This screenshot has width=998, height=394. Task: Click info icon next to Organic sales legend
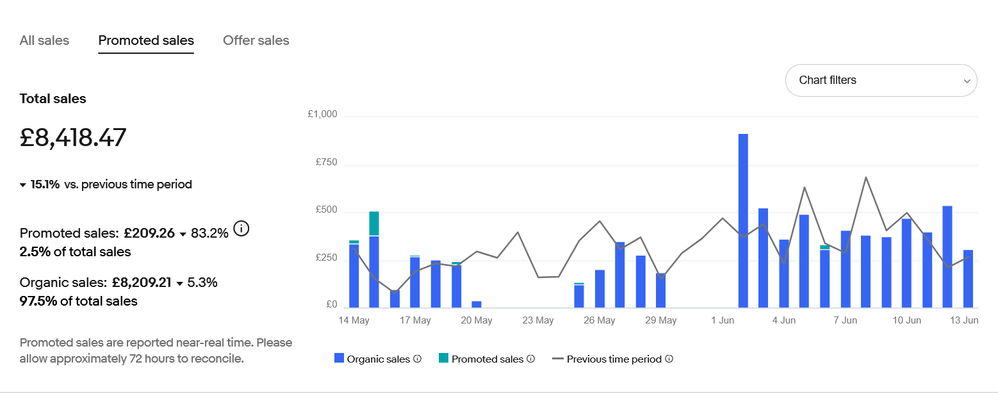[418, 359]
